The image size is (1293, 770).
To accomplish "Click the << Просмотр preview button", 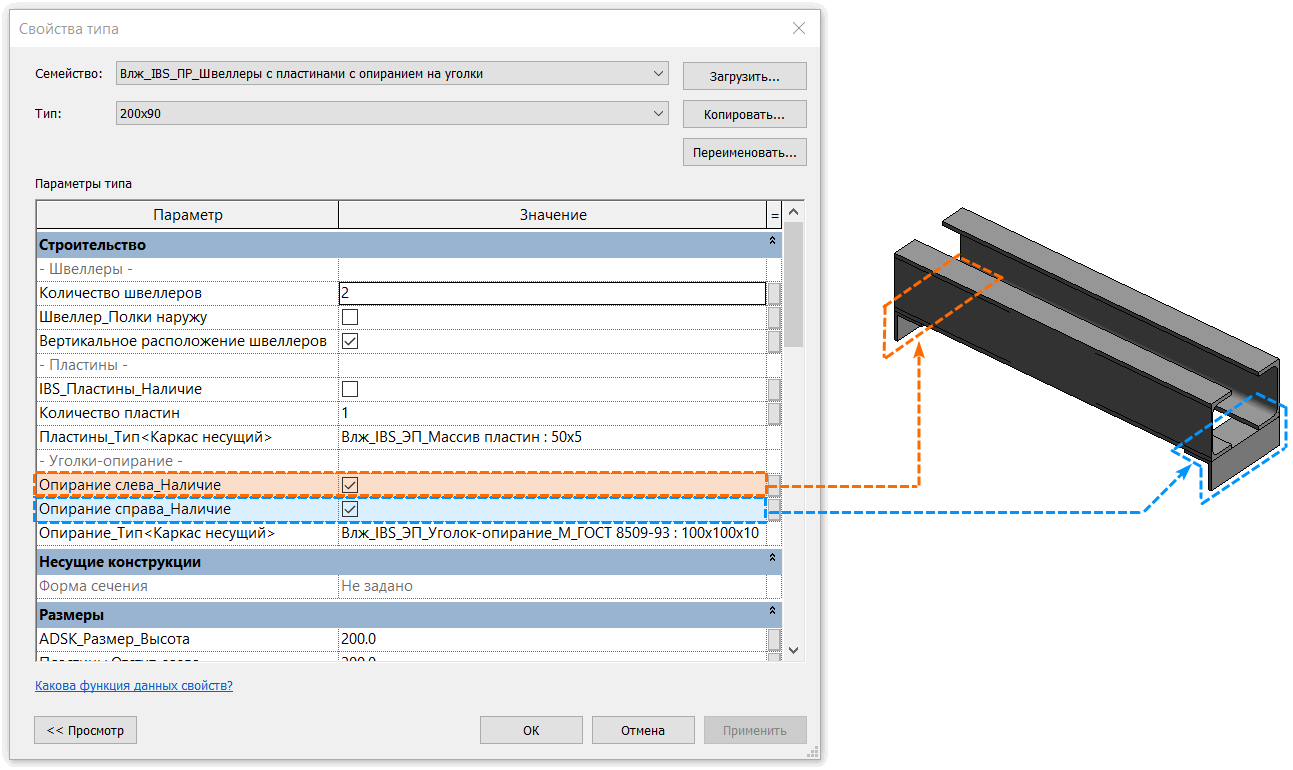I will click(x=85, y=730).
